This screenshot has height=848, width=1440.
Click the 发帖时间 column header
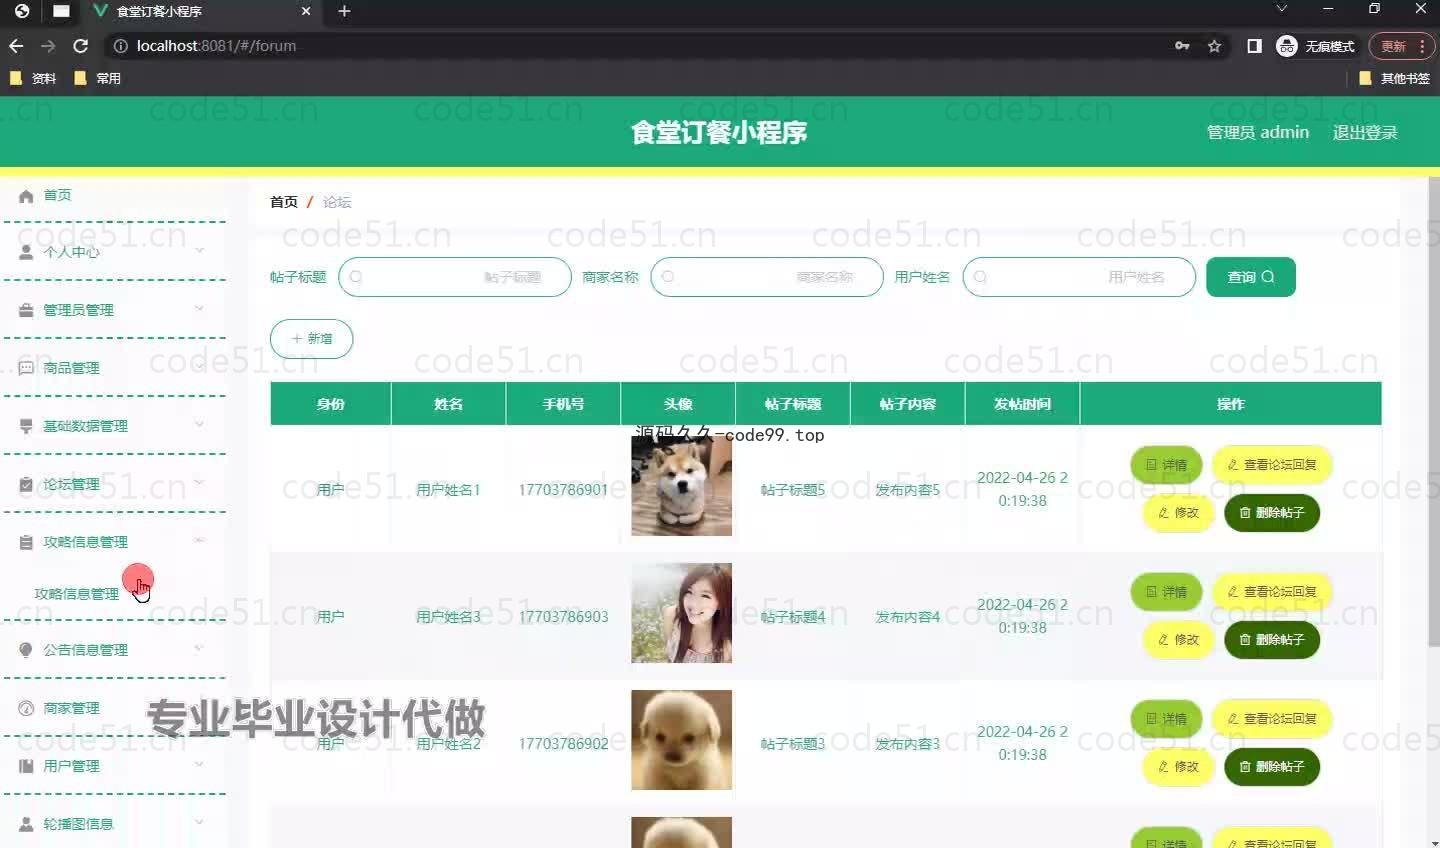coord(1022,404)
